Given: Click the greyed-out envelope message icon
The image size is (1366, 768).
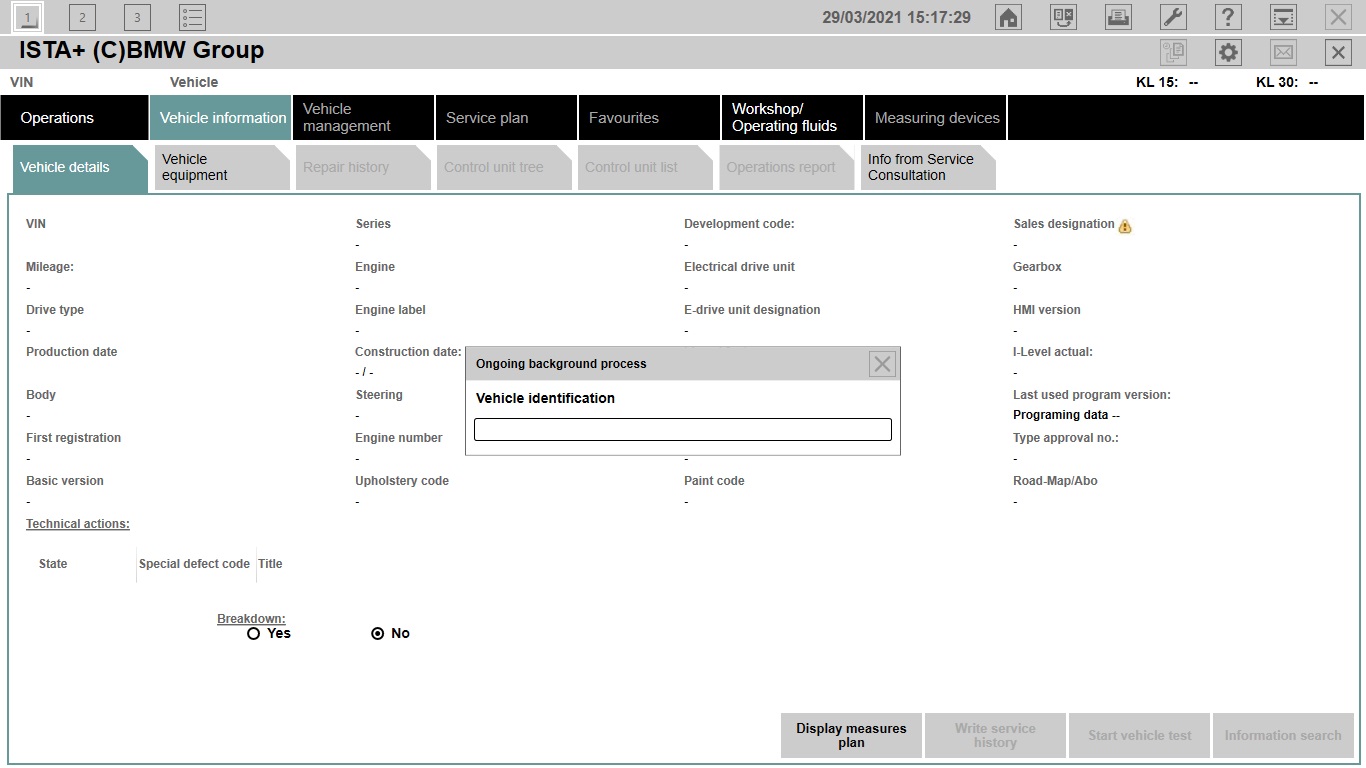Looking at the screenshot, I should [x=1283, y=53].
